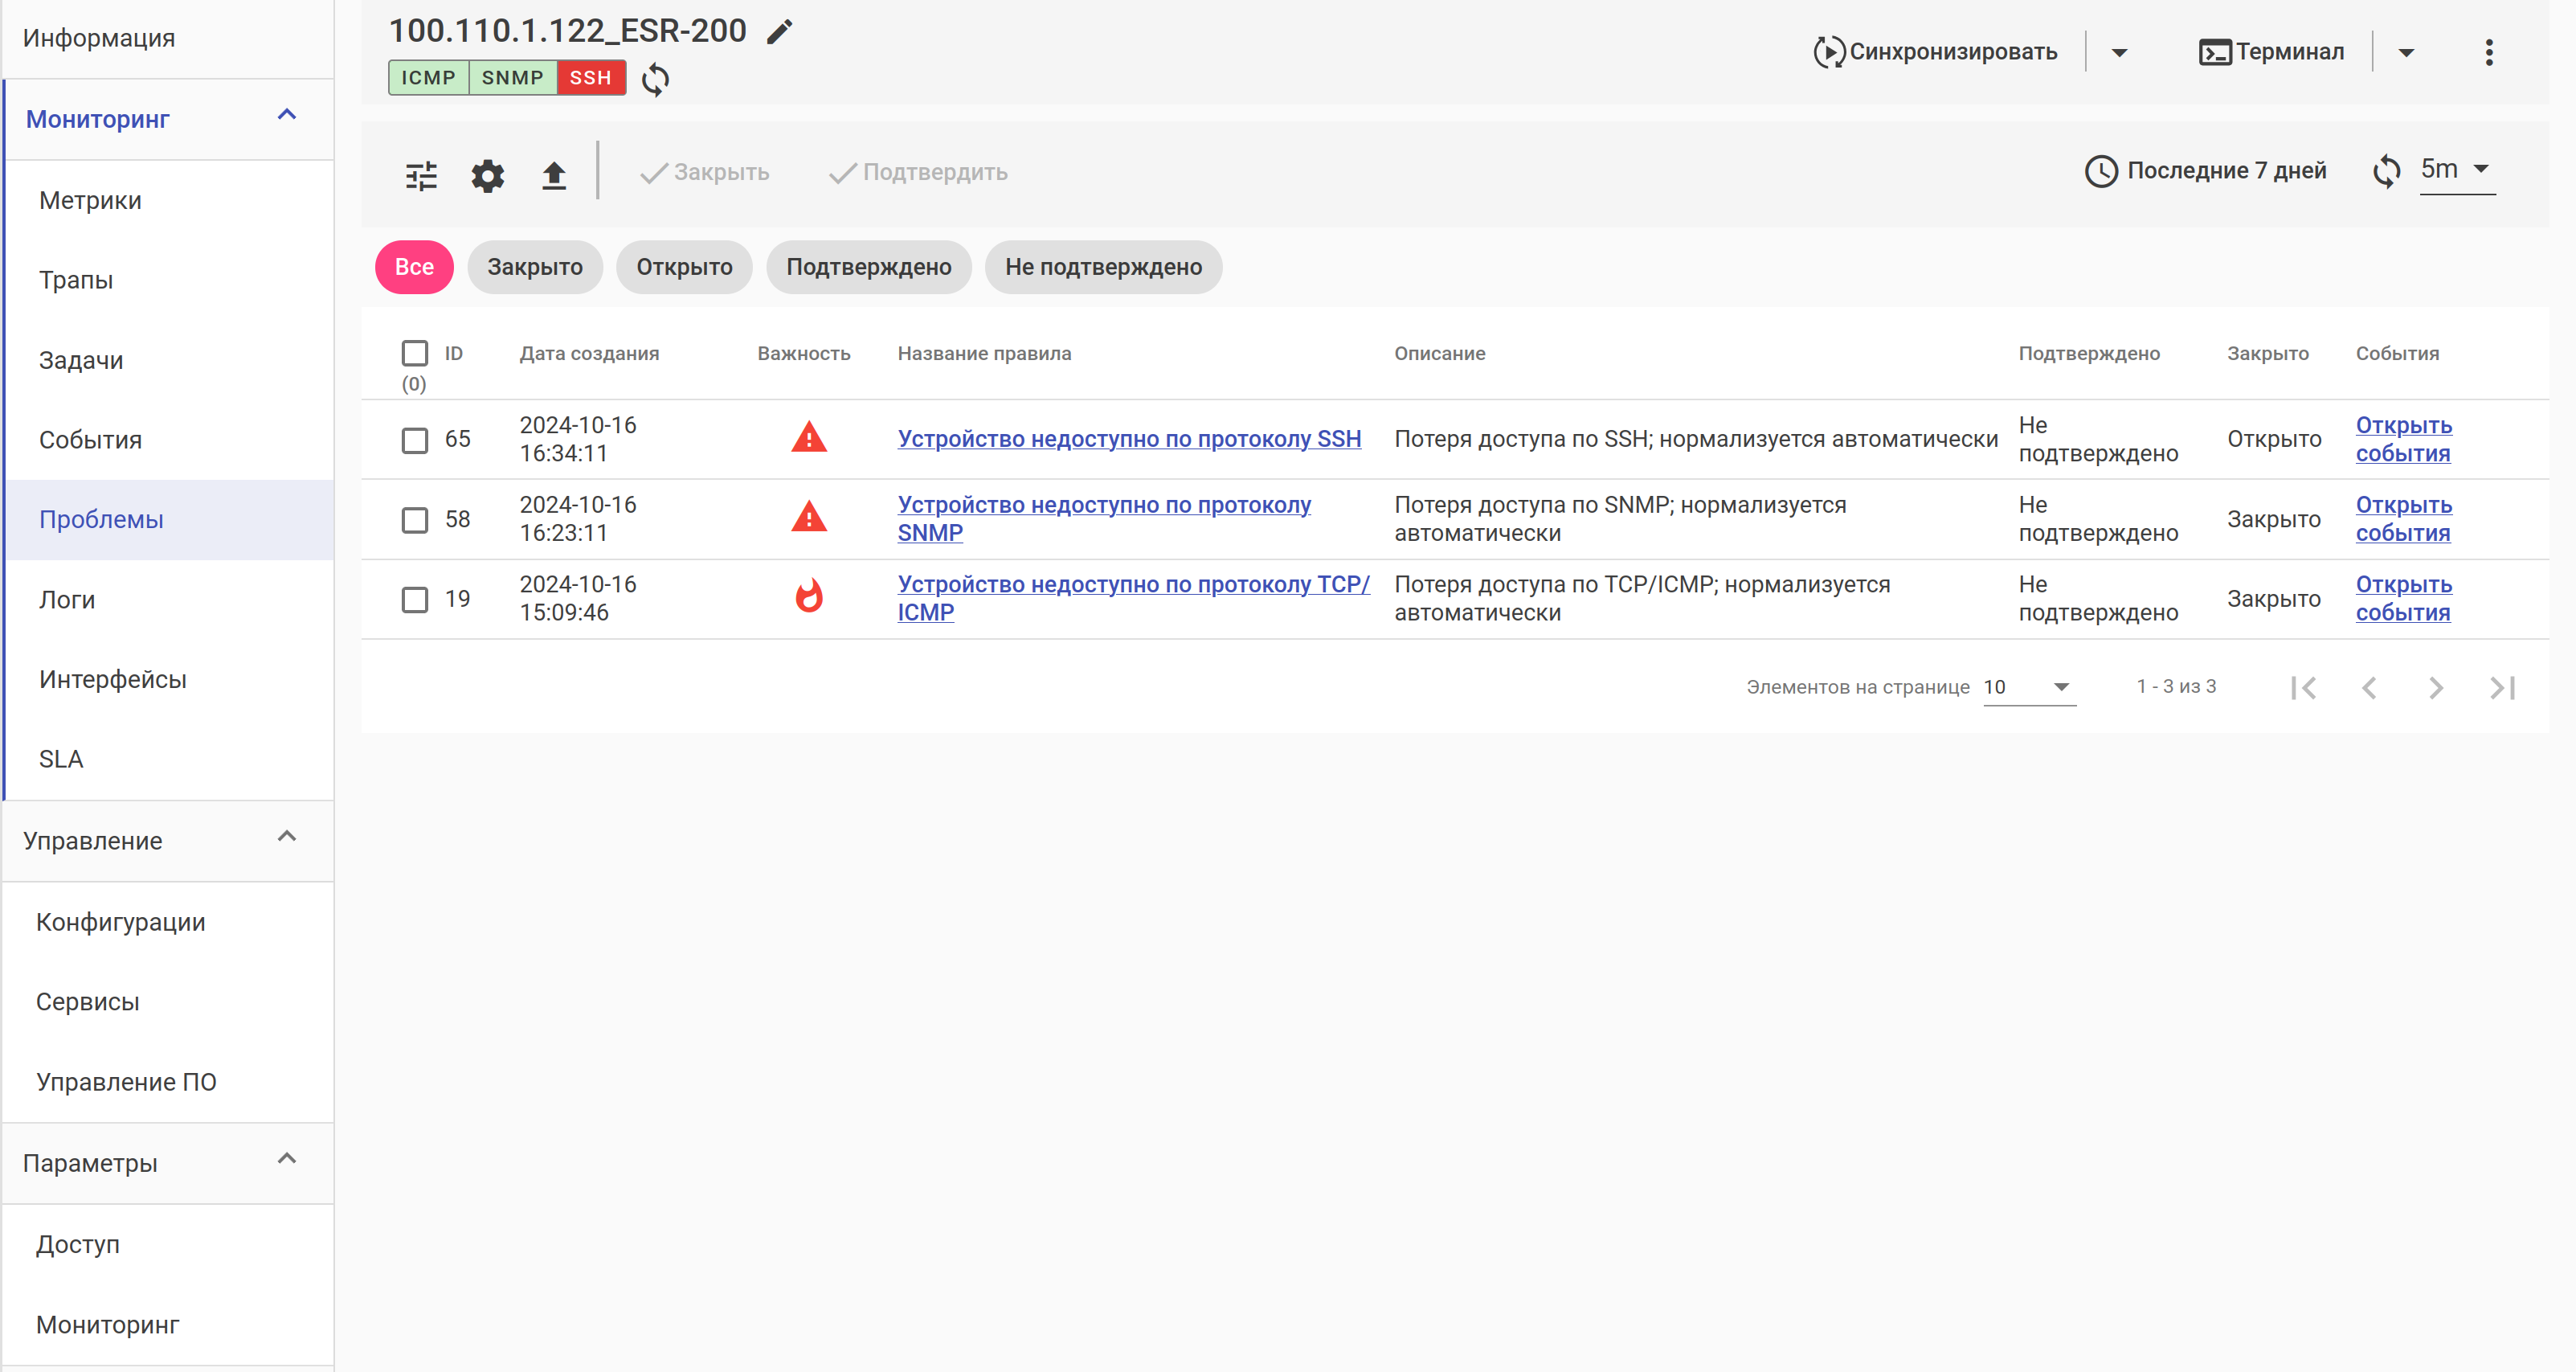Collapse the Мониторинг sidebar section

(x=286, y=116)
